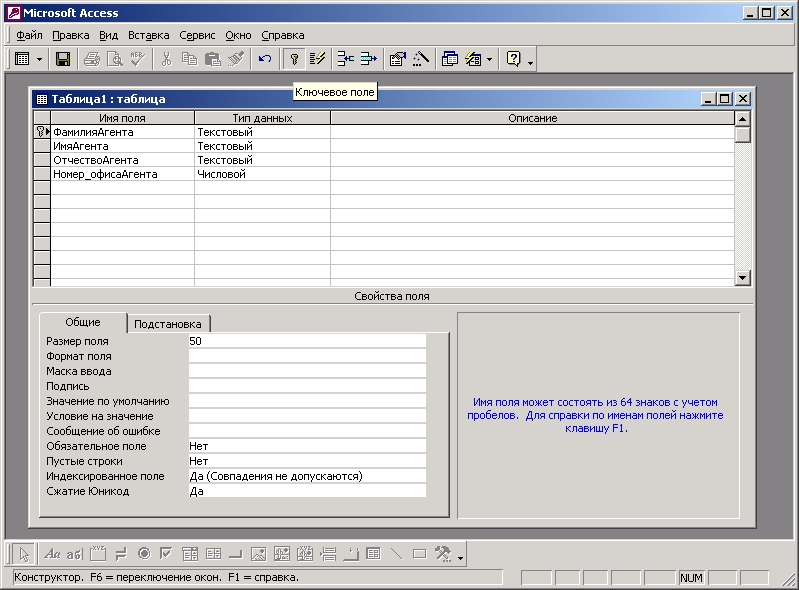Undo the last action with toolbar arrow
799x590 pixels.
(265, 59)
